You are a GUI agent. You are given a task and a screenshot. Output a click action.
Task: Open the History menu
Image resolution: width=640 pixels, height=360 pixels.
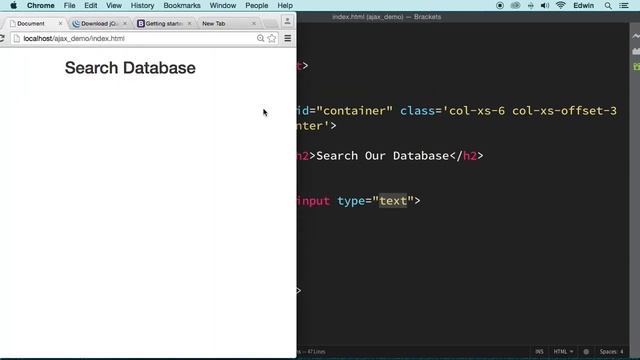(x=142, y=5)
